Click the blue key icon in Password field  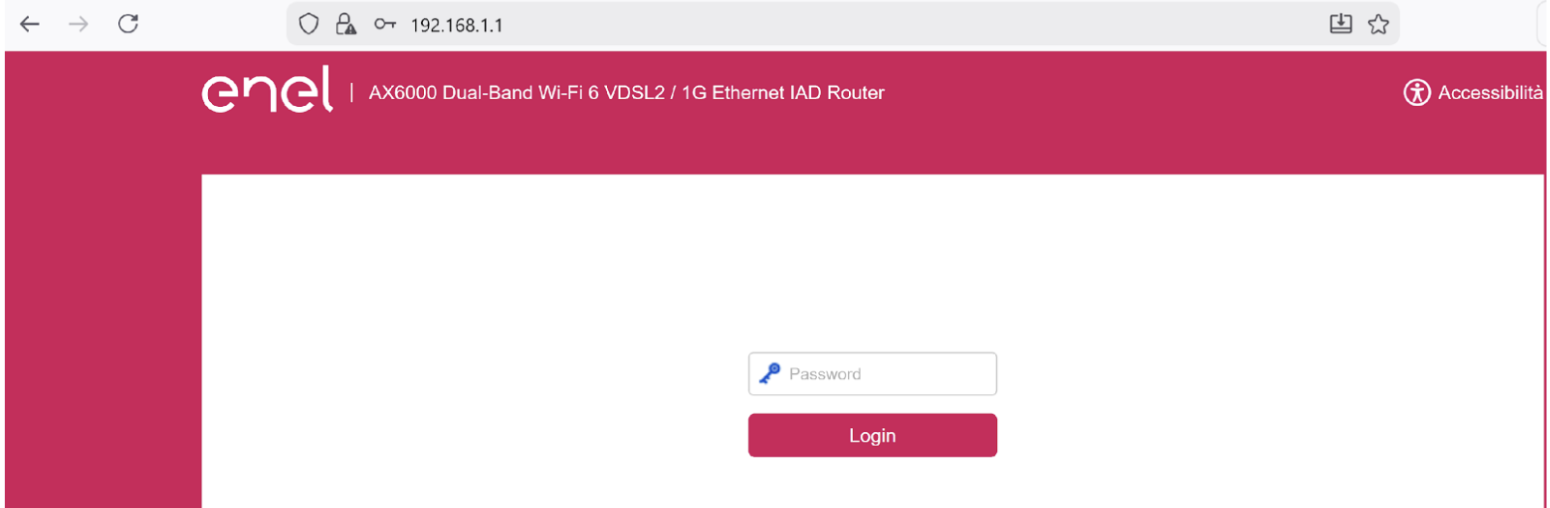pyautogui.click(x=769, y=374)
